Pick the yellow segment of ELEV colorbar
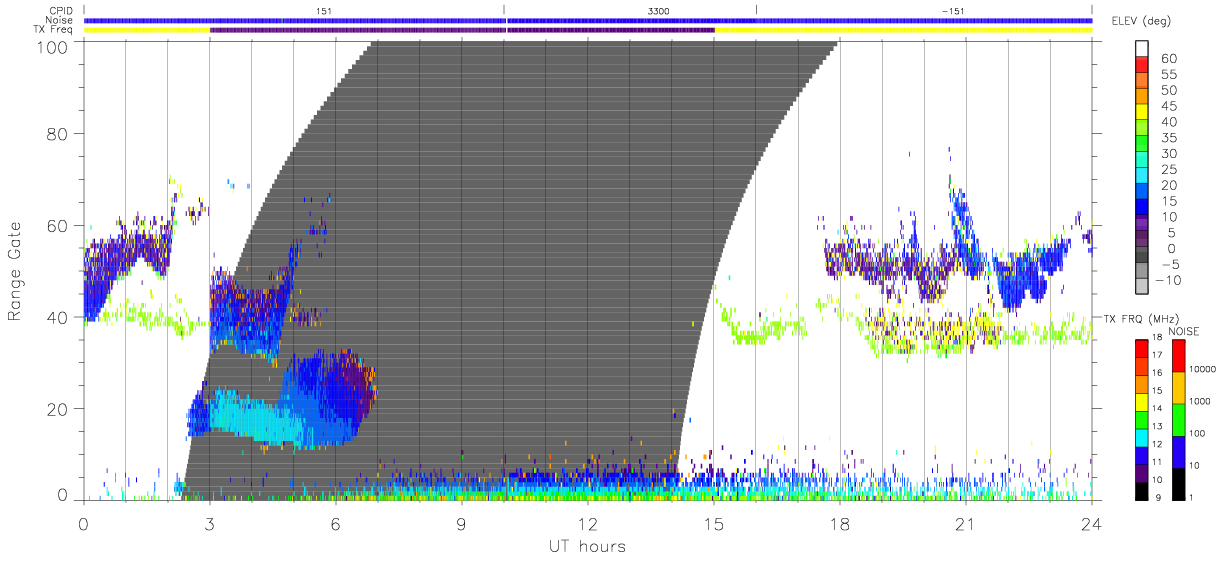Screen dimensions: 1228x567 [1143, 114]
